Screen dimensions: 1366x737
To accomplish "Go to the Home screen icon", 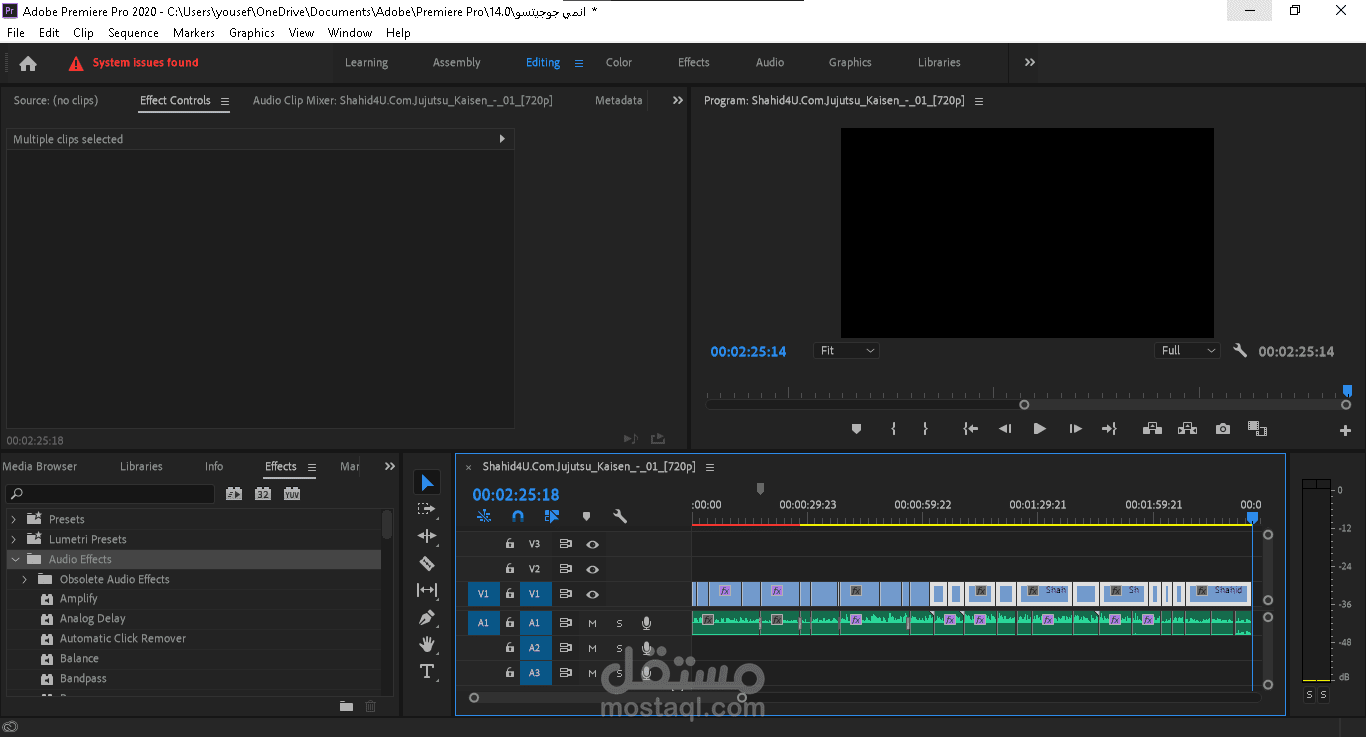I will pyautogui.click(x=28, y=63).
